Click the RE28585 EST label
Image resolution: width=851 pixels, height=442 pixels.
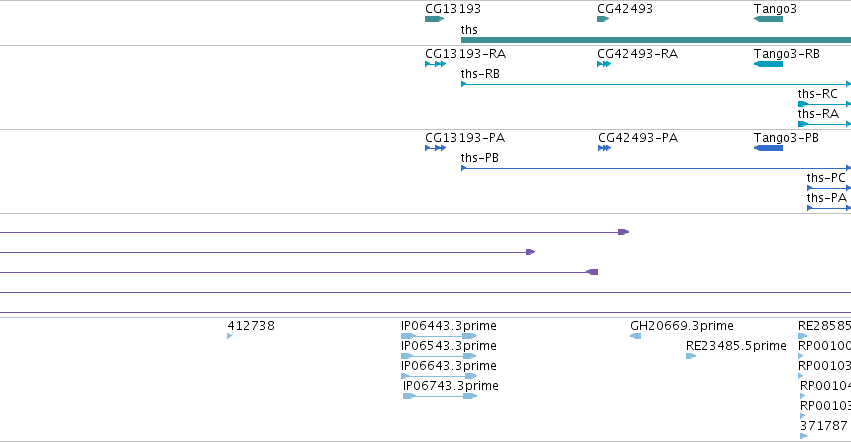pos(824,326)
